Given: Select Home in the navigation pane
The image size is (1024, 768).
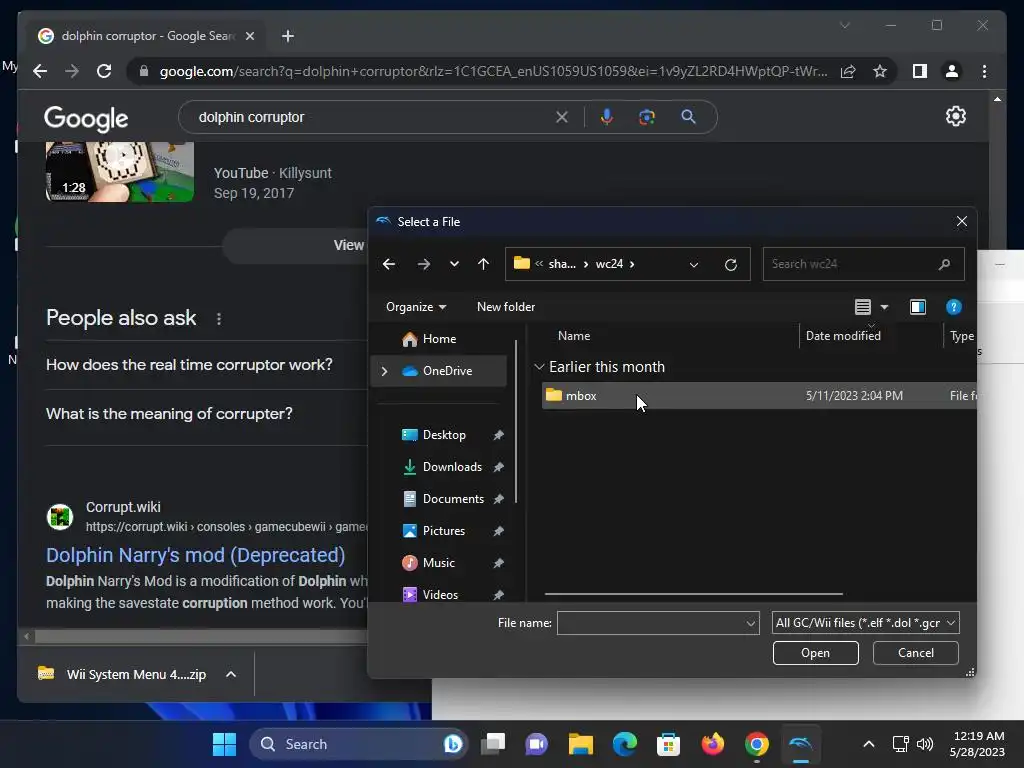Looking at the screenshot, I should [x=439, y=339].
